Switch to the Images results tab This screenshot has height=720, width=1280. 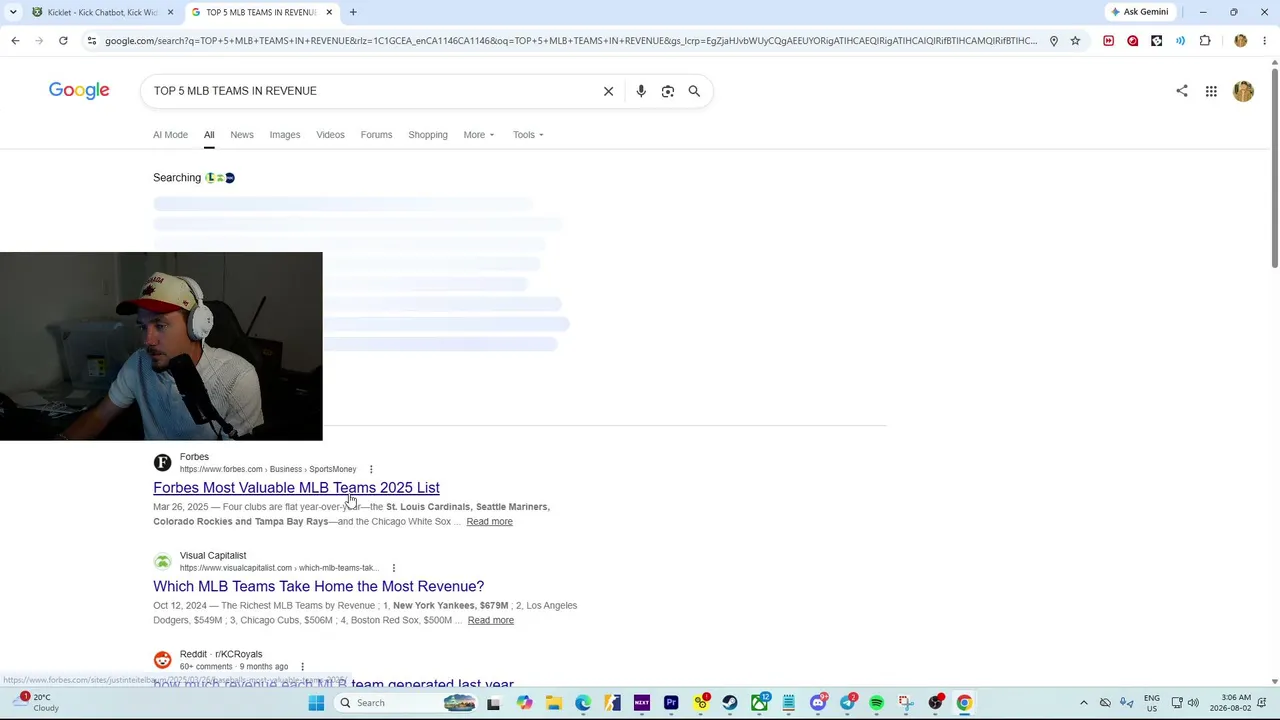285,135
